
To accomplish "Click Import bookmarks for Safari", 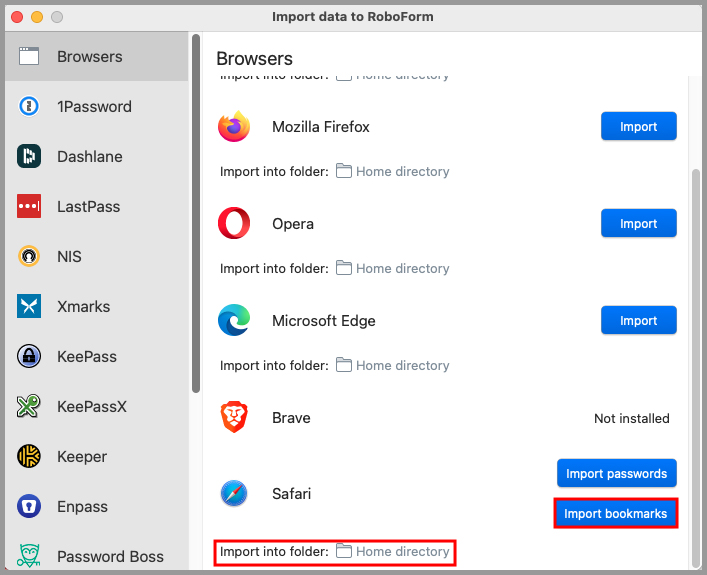I will [616, 514].
